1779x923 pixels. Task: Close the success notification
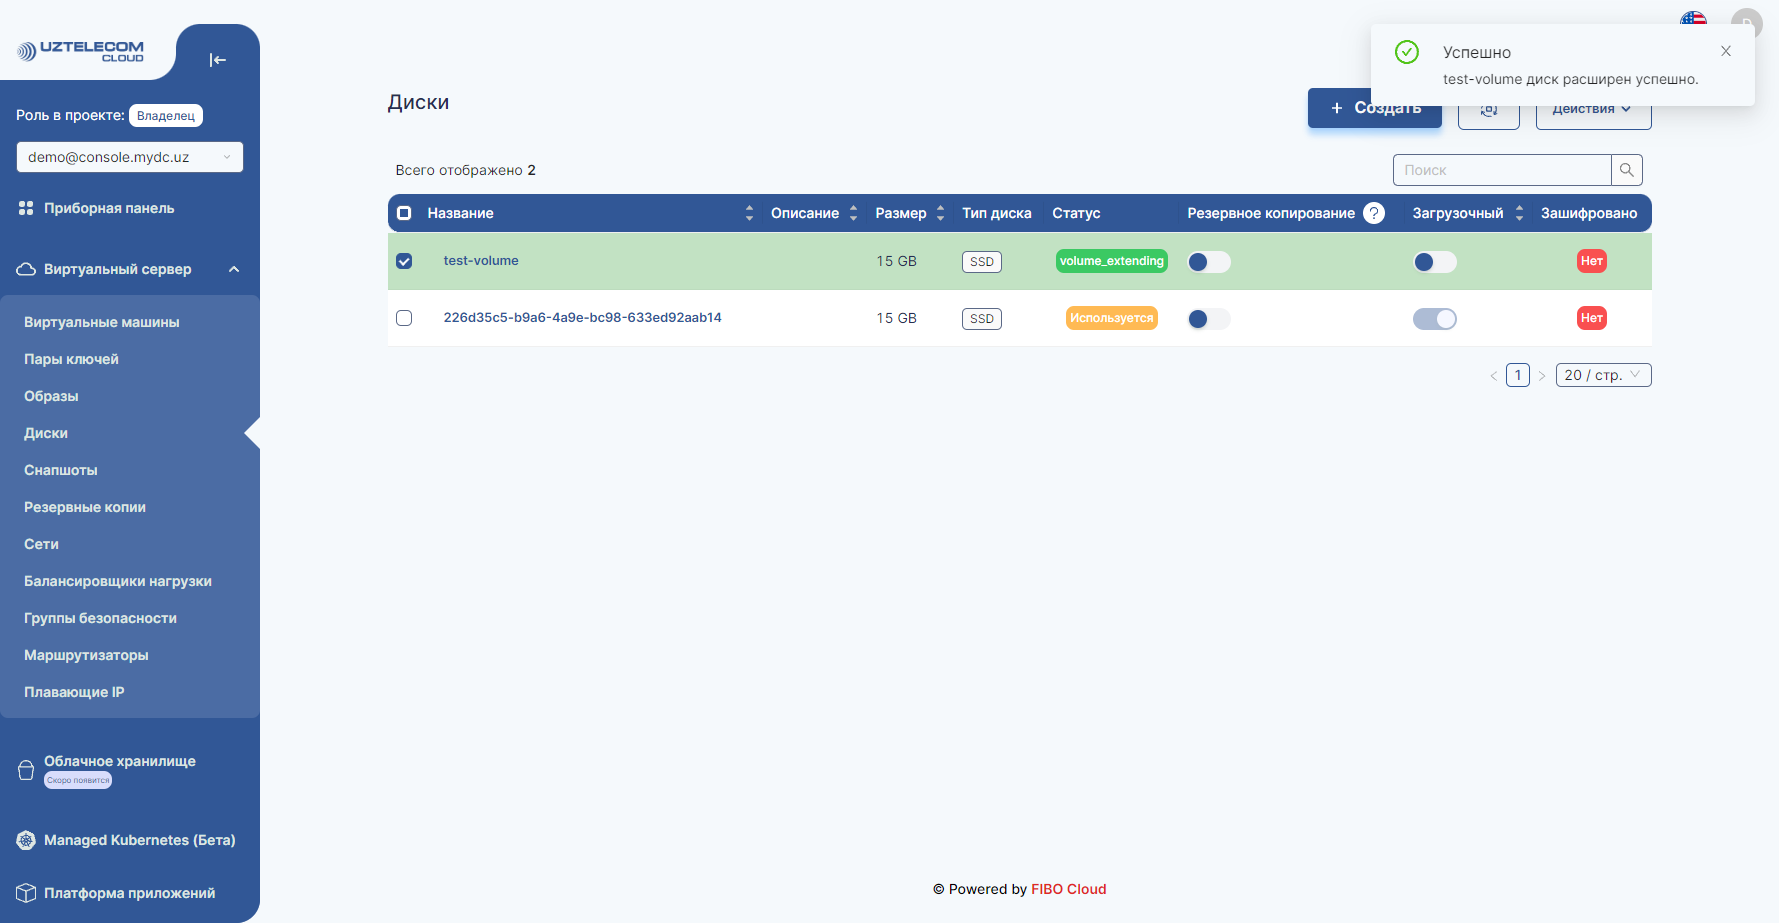tap(1726, 51)
